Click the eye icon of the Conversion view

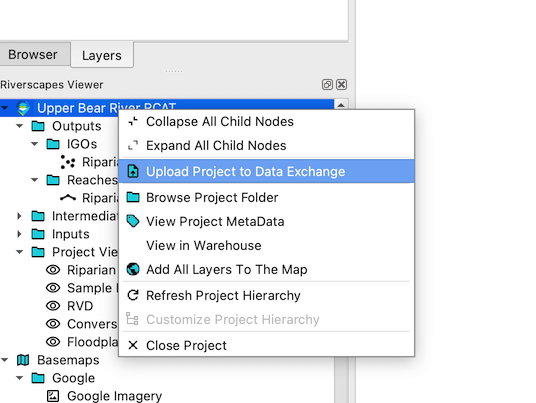coord(53,324)
